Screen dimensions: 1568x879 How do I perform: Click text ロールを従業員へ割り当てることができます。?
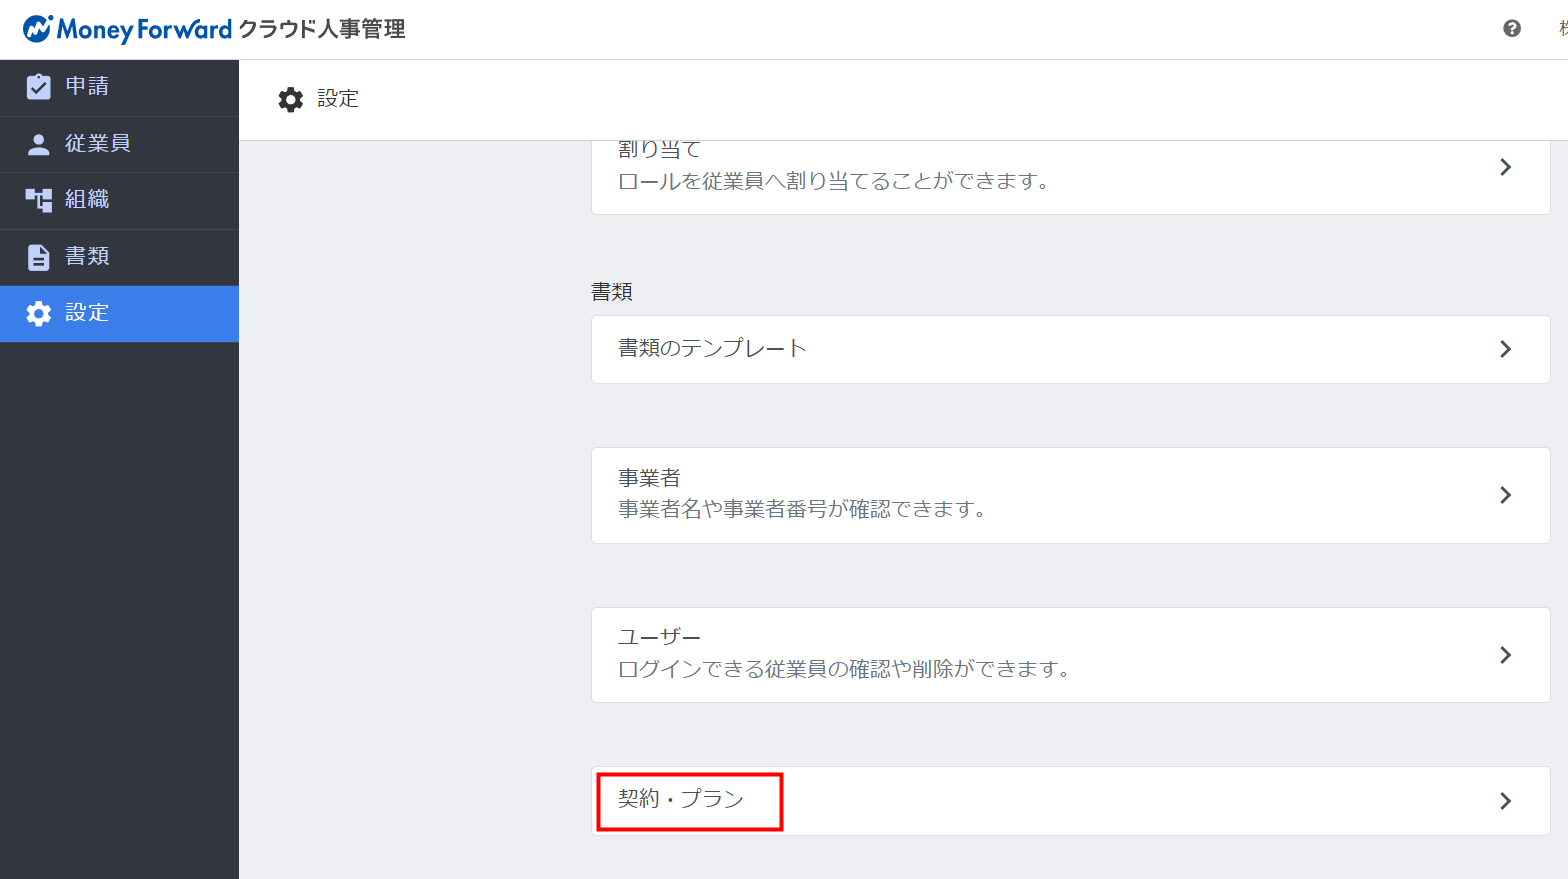[x=834, y=181]
